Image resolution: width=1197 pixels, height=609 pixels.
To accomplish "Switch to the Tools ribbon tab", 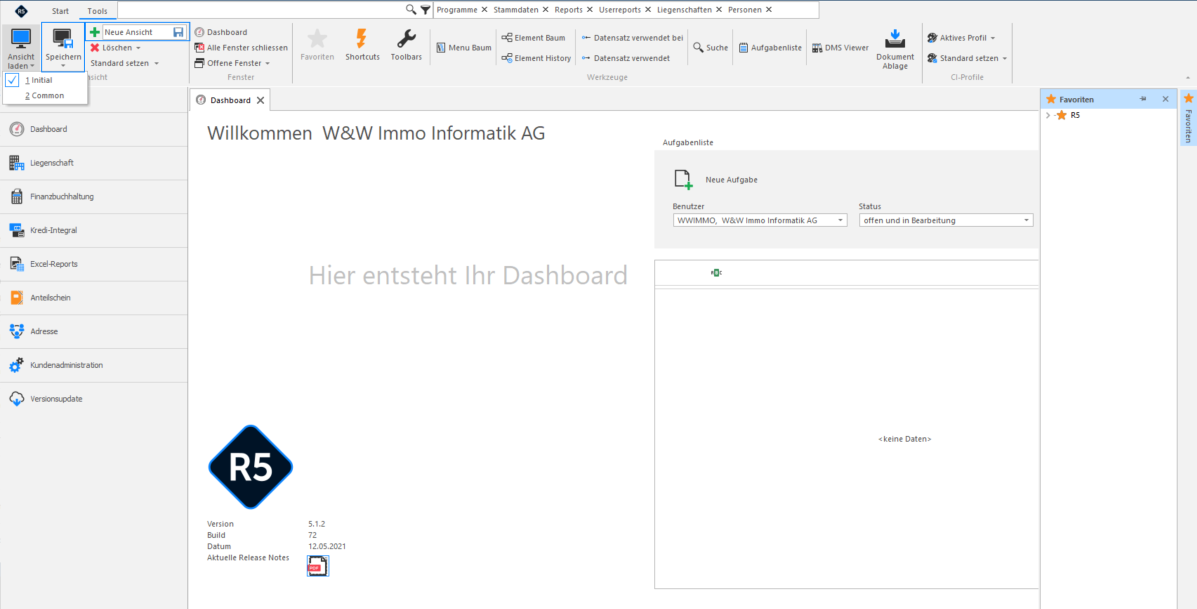I will click(98, 11).
